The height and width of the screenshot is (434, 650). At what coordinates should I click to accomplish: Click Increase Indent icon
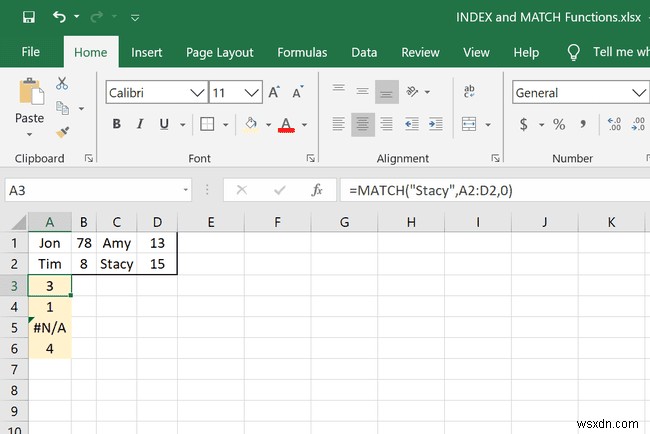pos(436,124)
